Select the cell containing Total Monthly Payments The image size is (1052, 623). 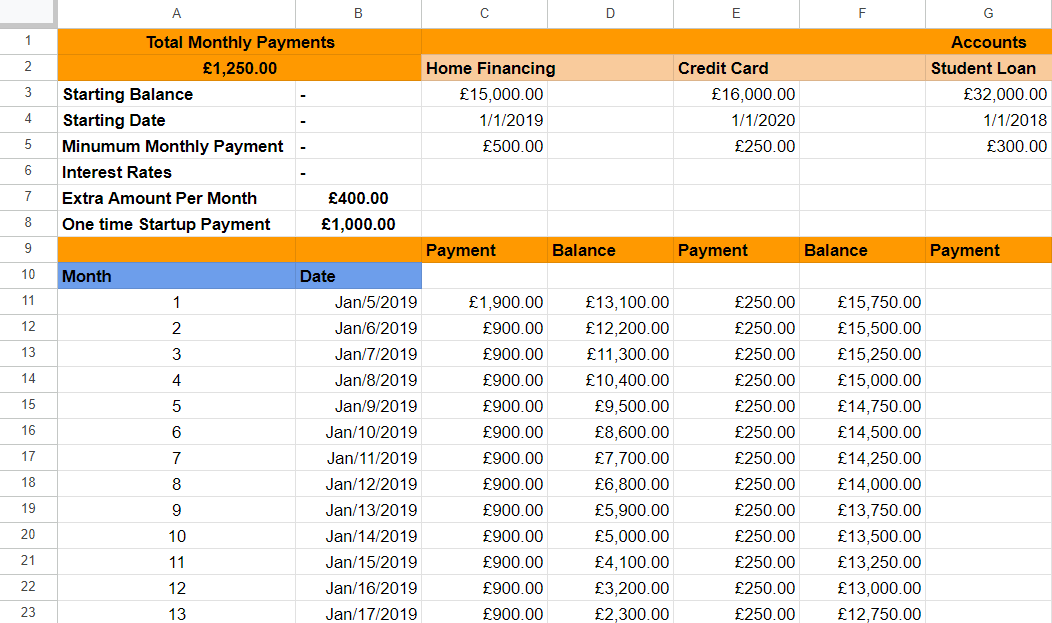click(x=239, y=42)
